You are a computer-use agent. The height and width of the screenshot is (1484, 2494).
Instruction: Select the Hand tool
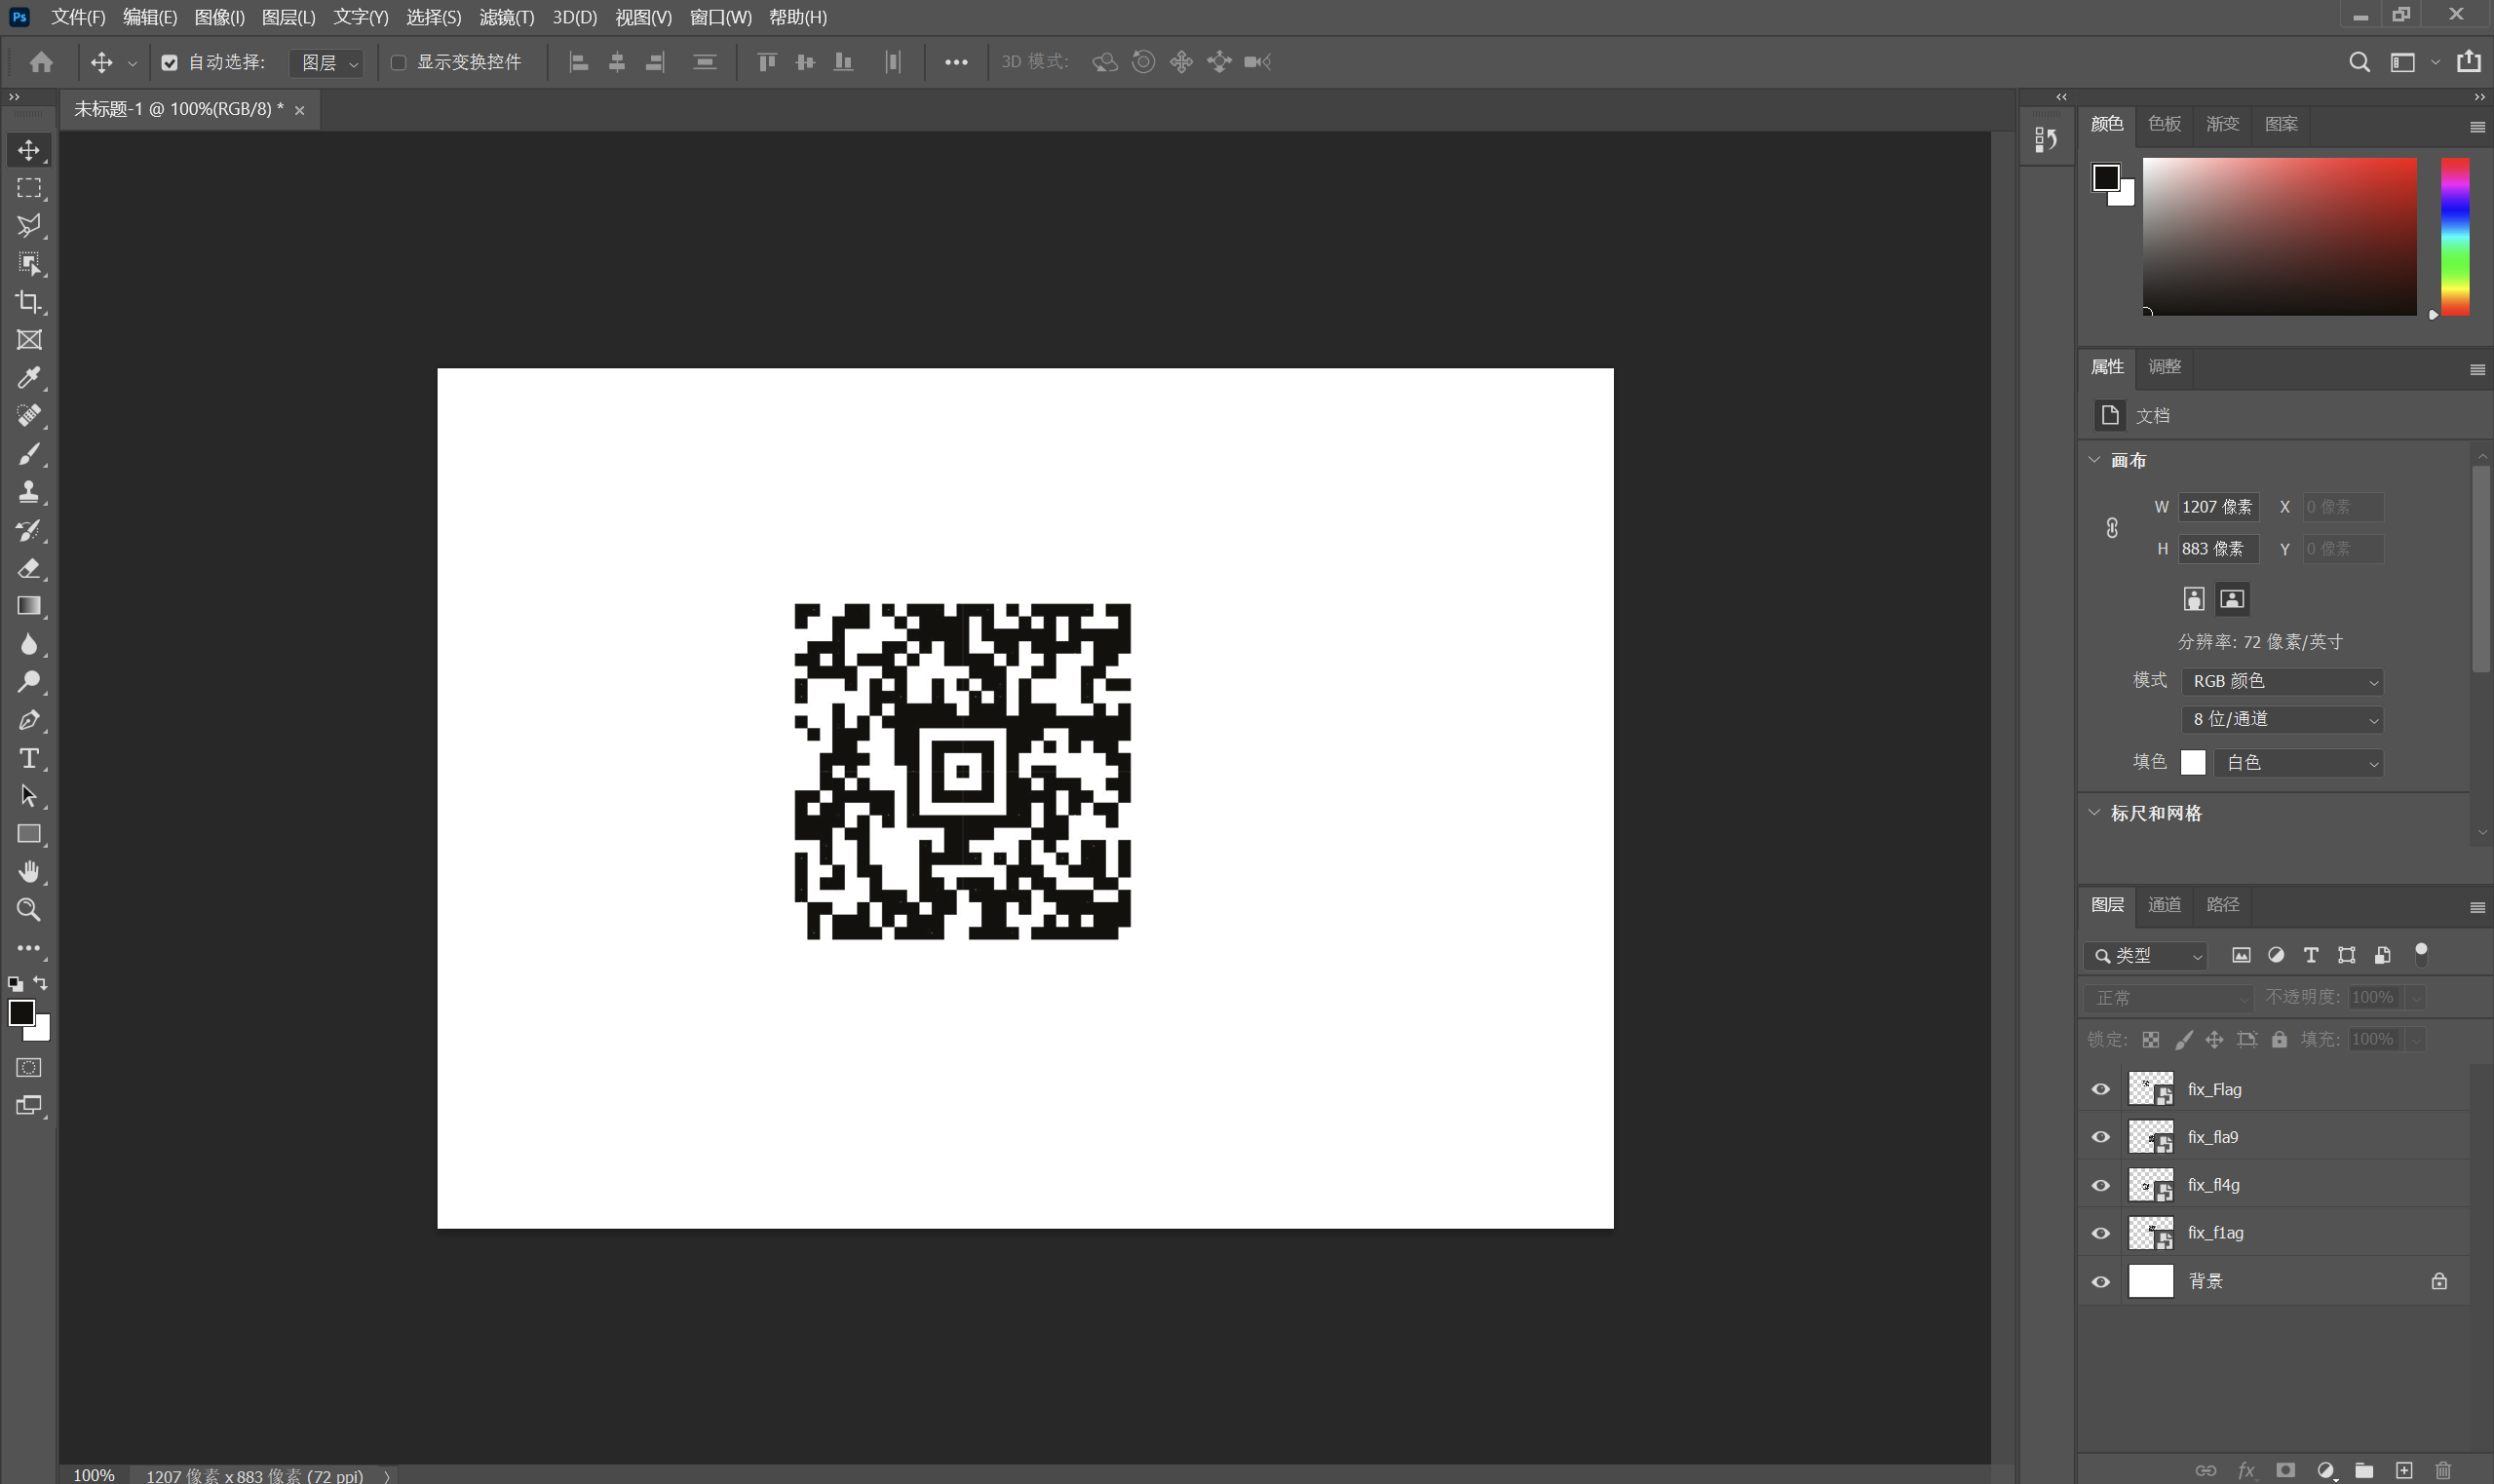click(x=28, y=872)
